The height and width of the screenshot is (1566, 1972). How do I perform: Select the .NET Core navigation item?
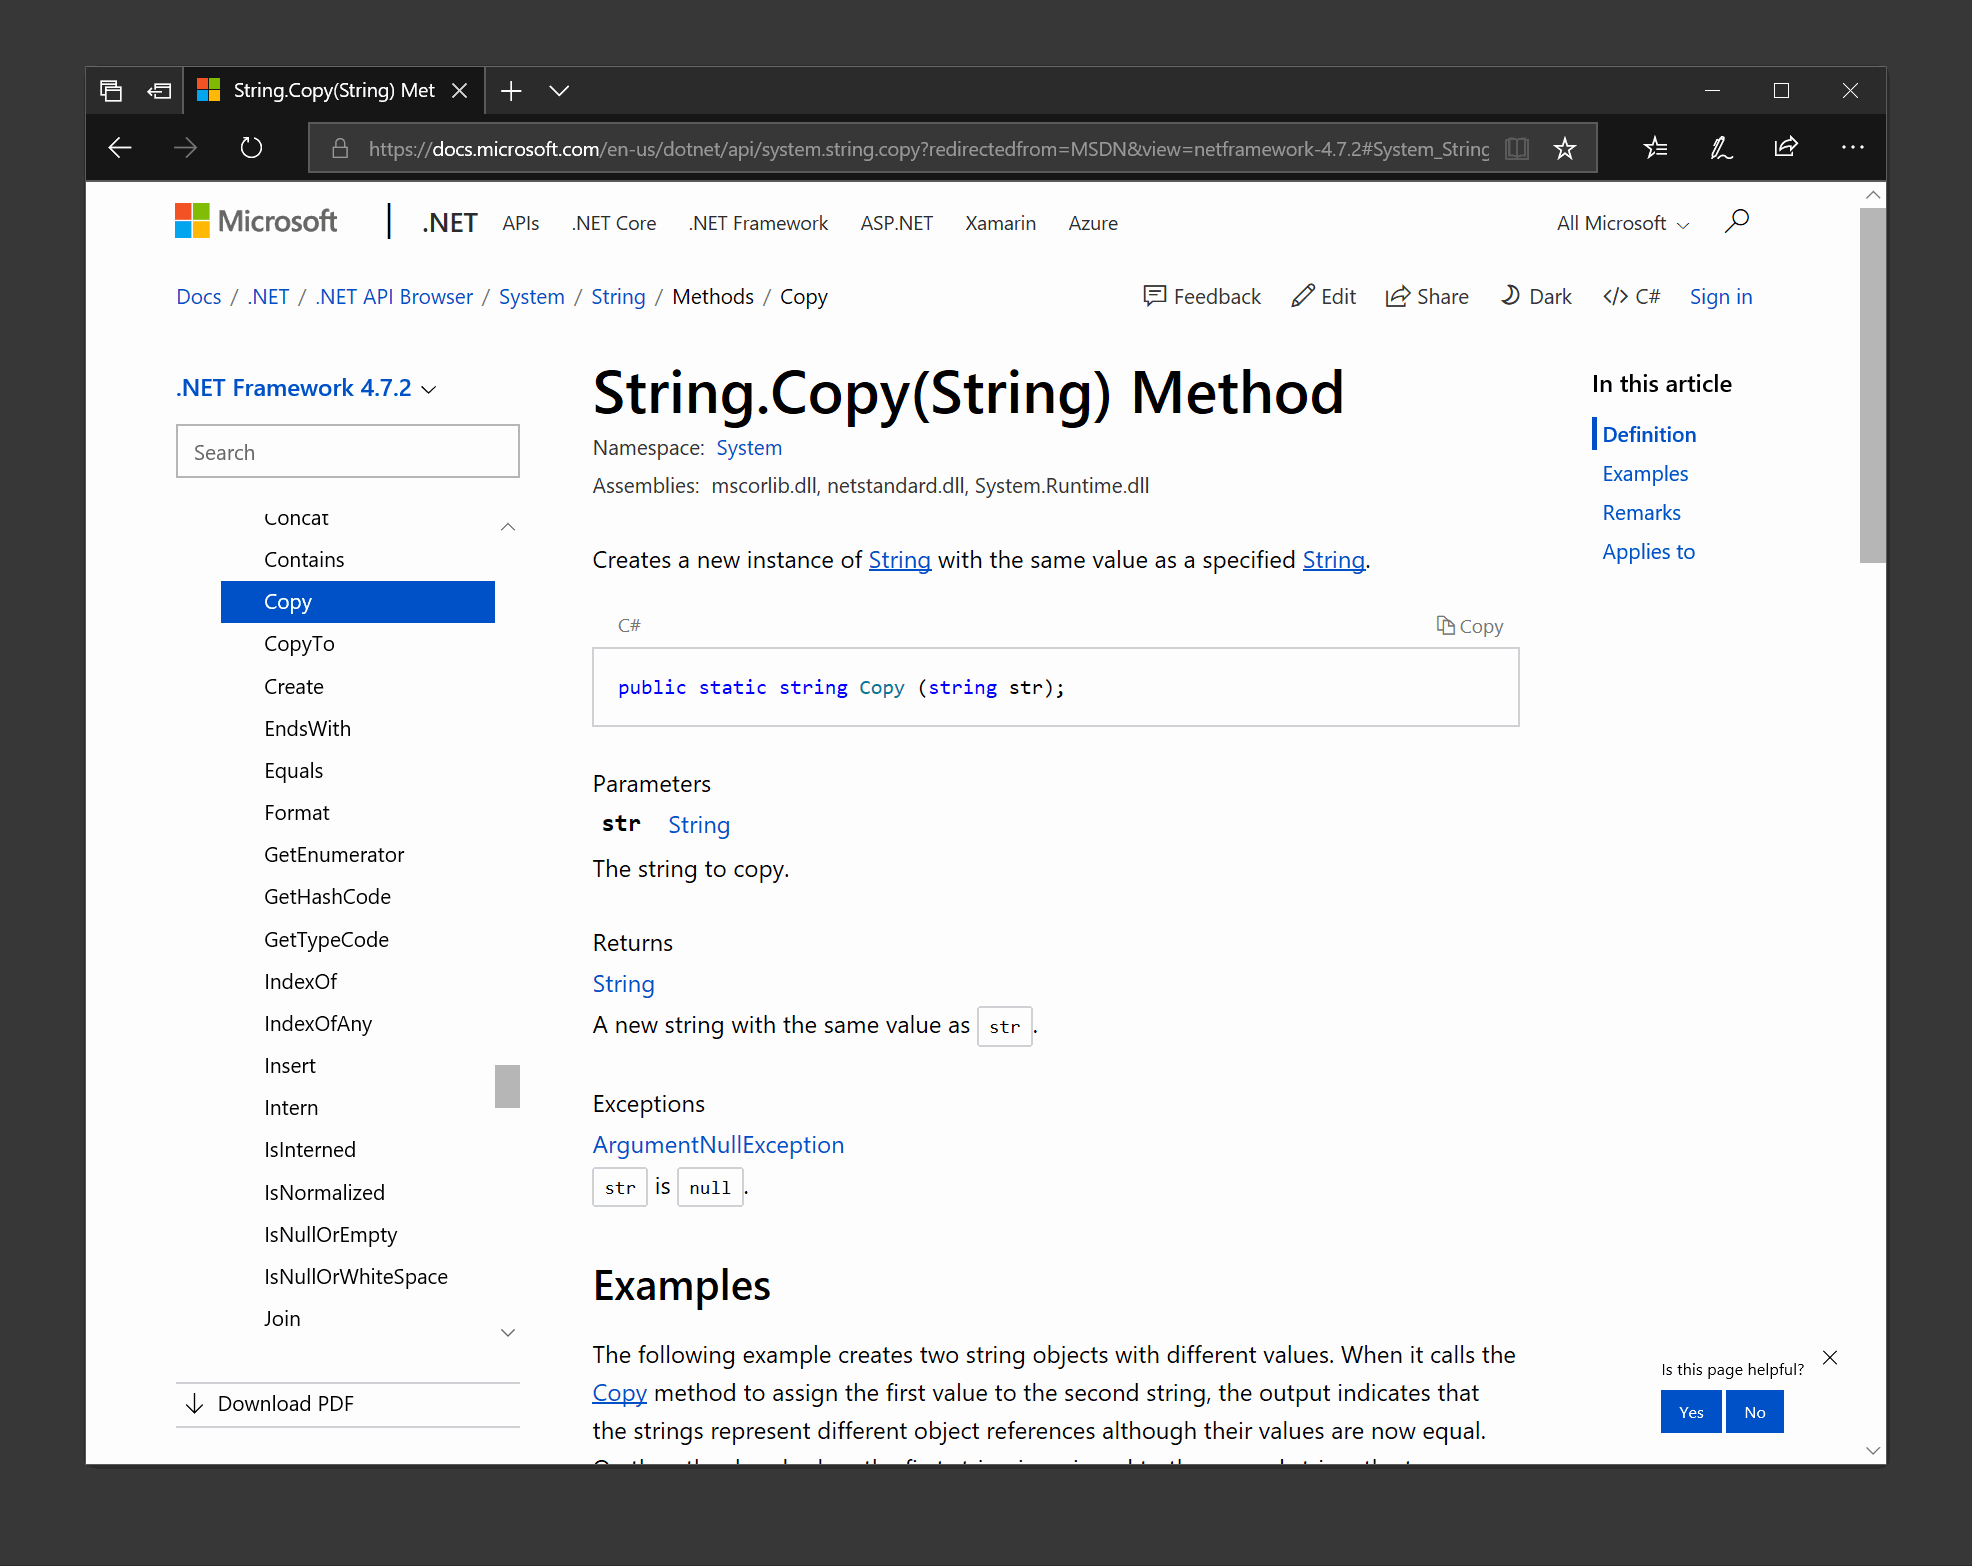[x=613, y=222]
